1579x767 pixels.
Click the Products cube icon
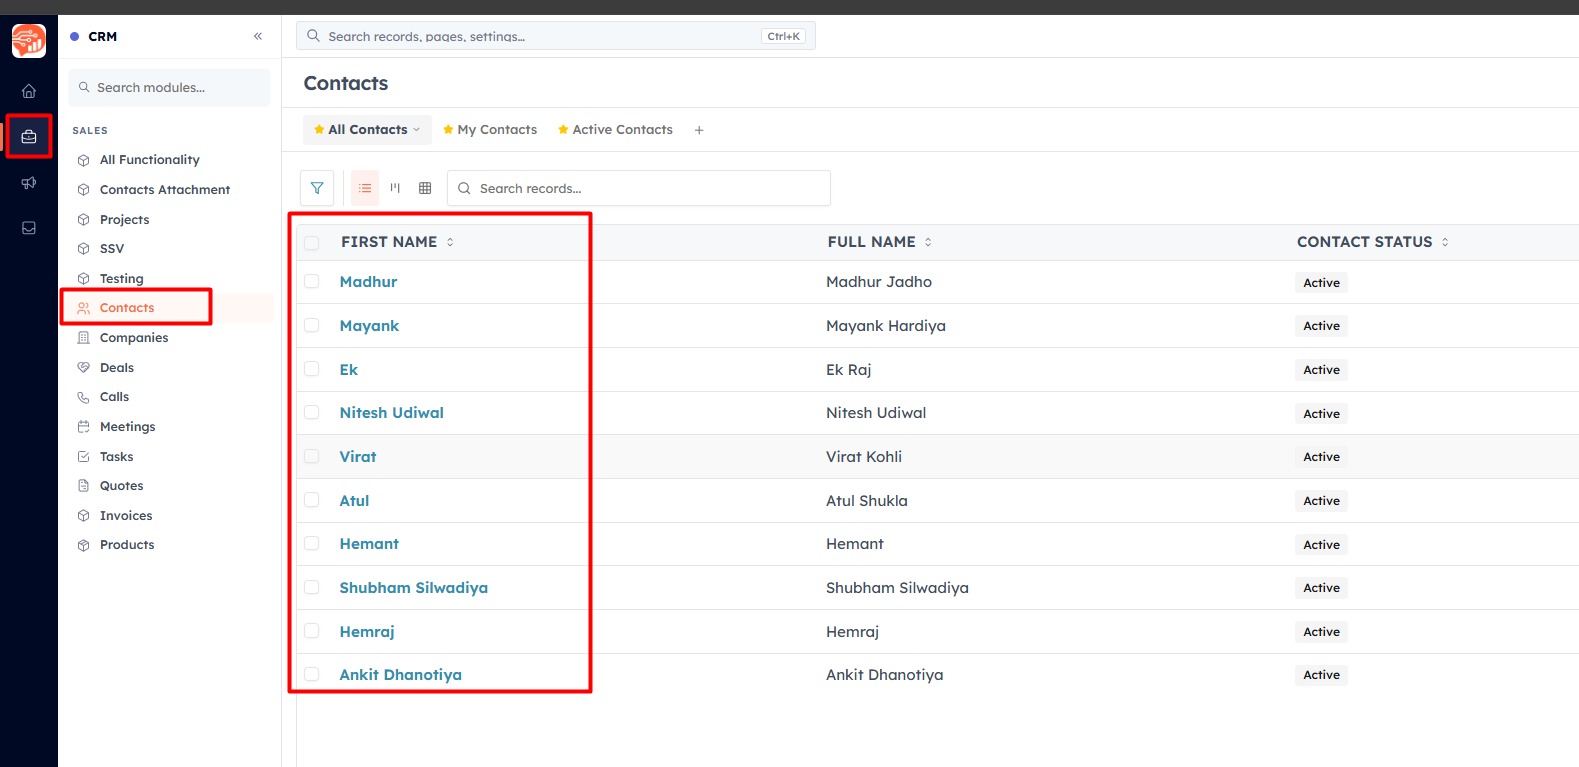[84, 545]
